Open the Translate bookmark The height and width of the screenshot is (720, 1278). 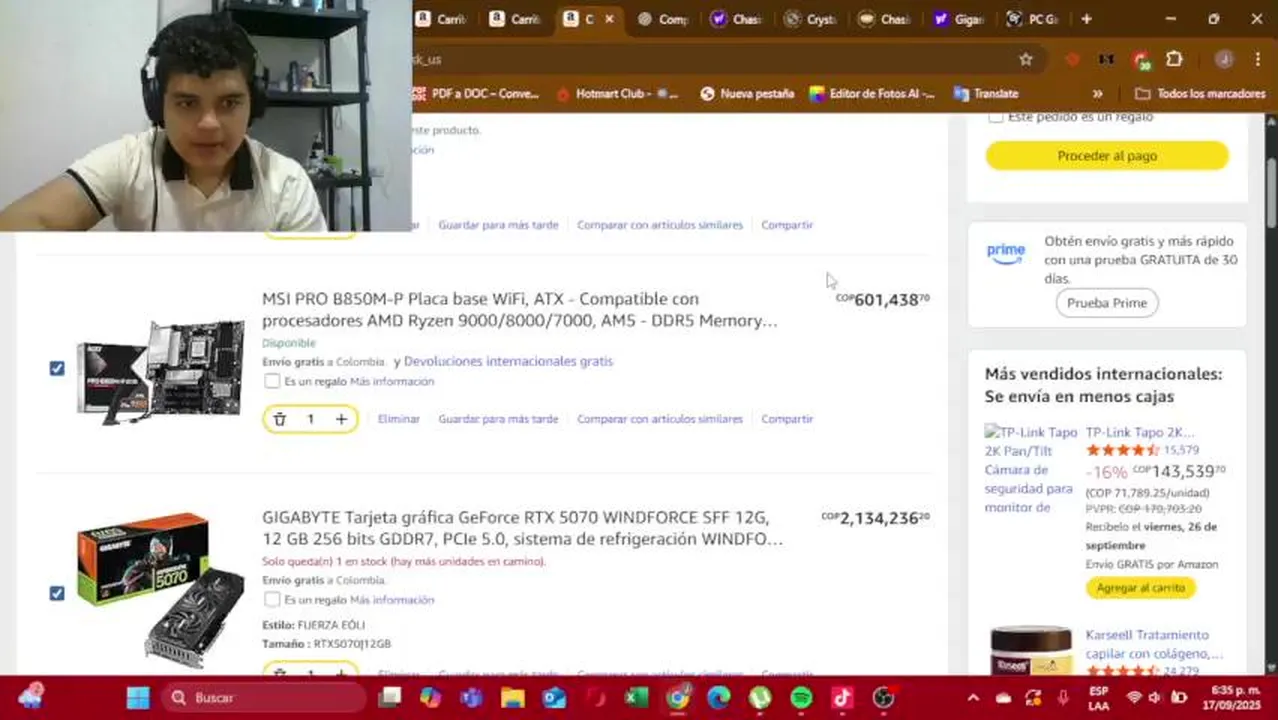986,93
